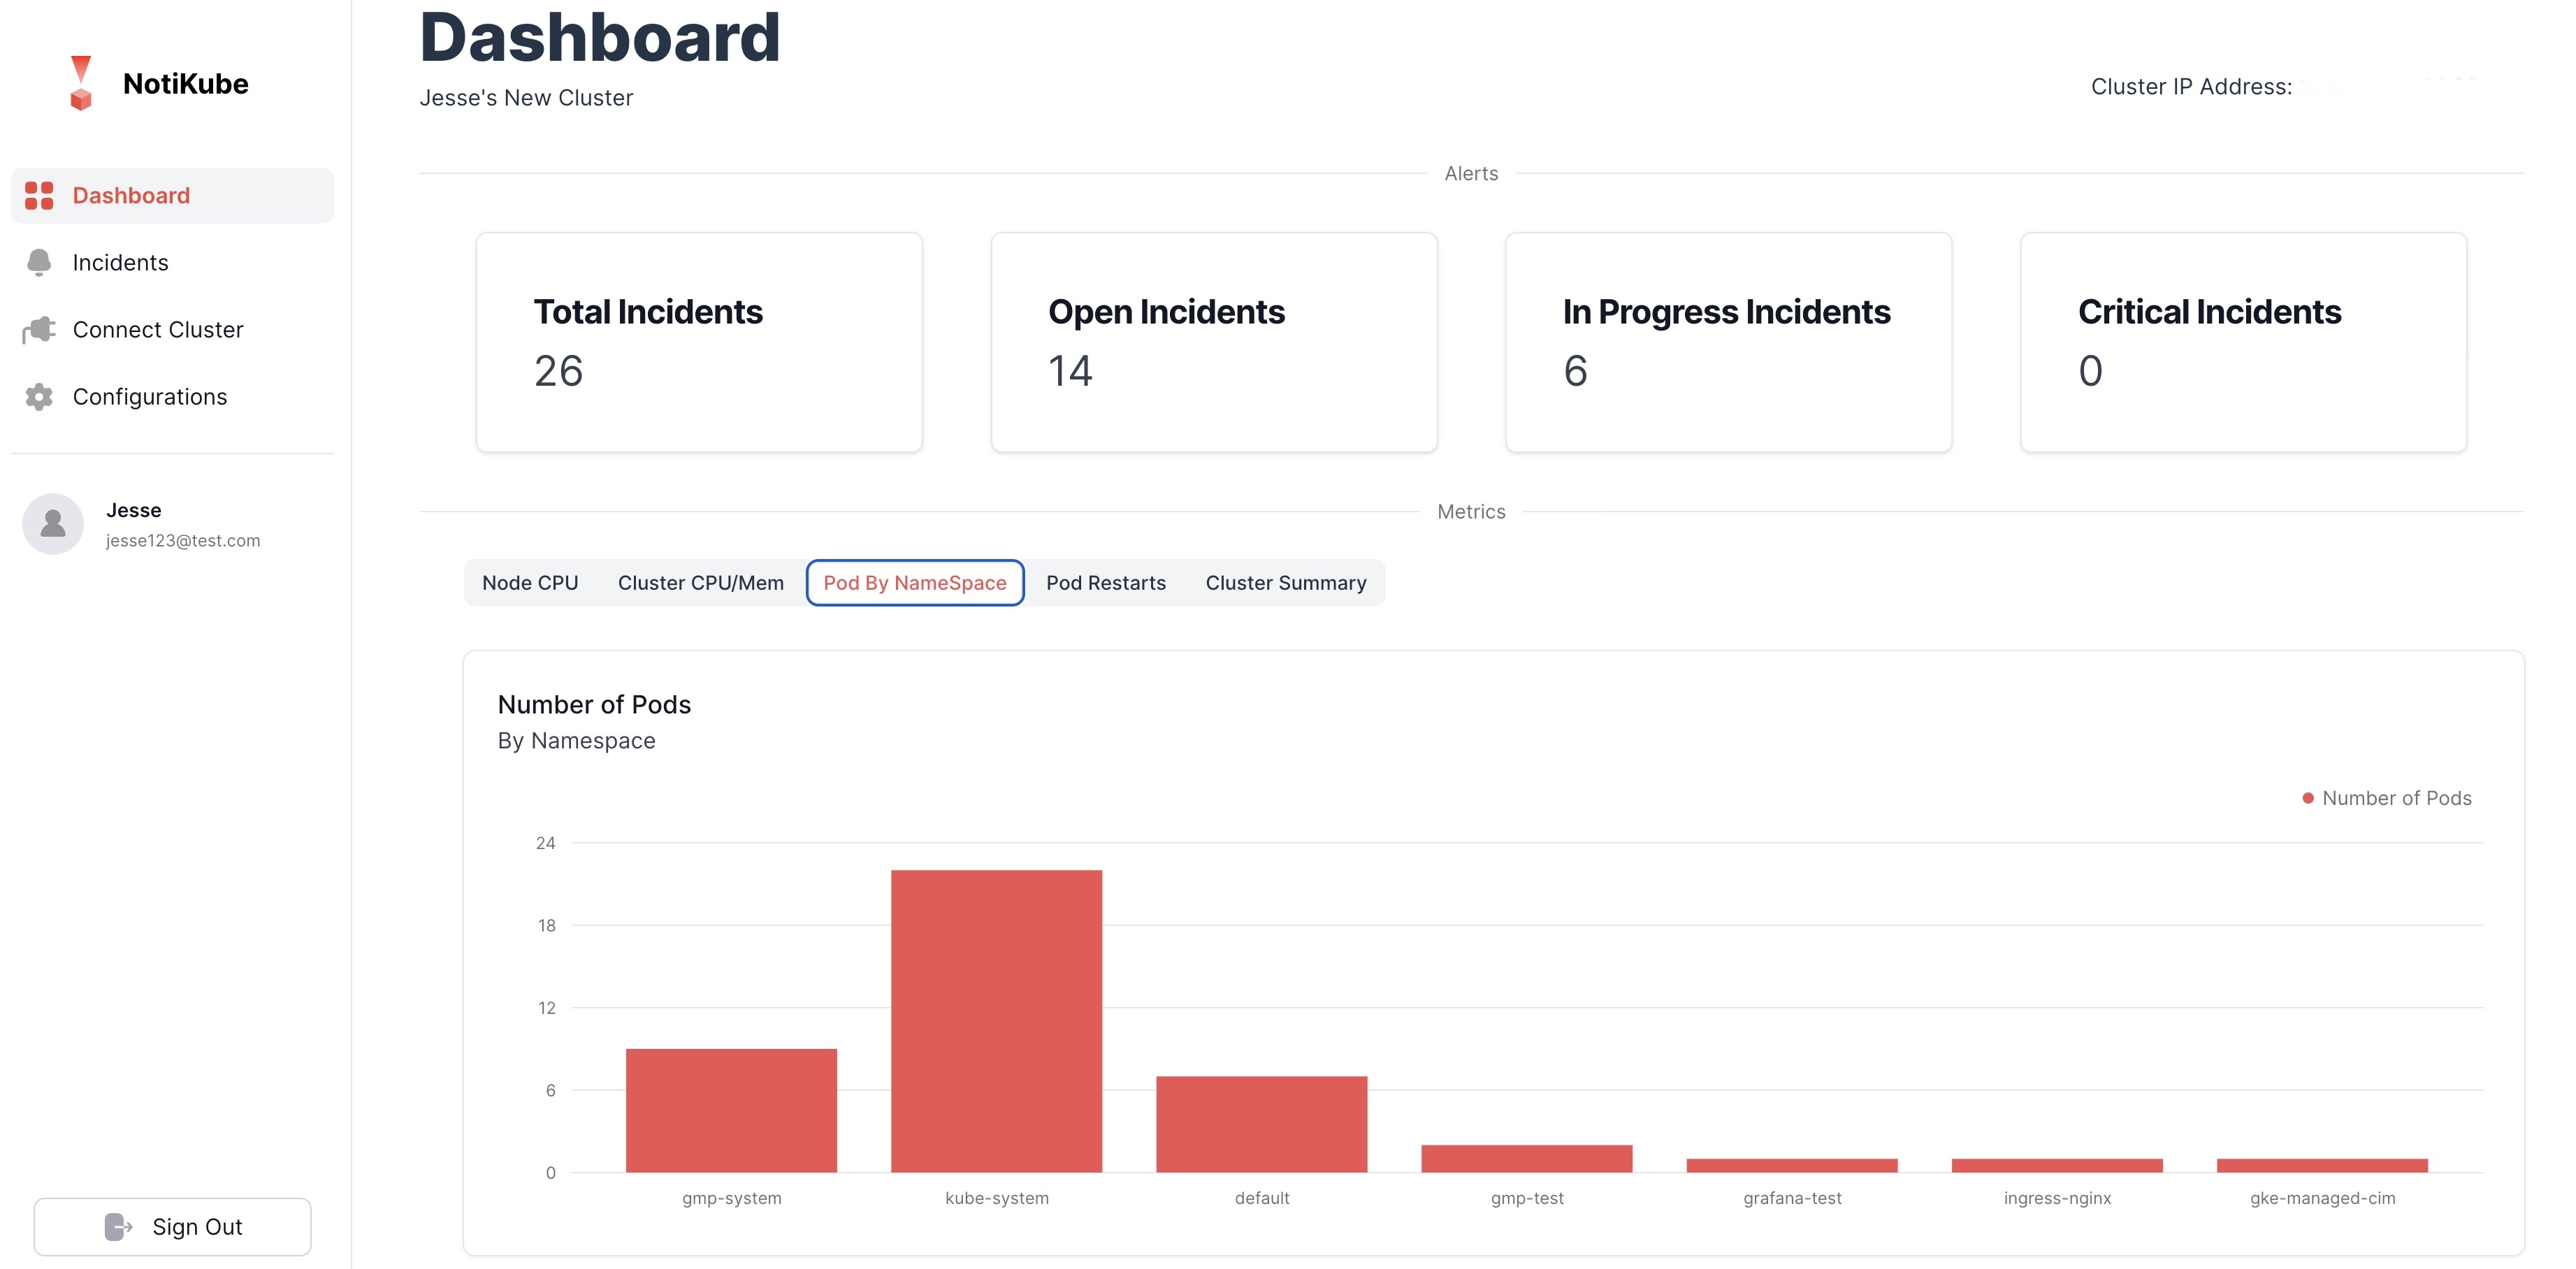The width and height of the screenshot is (2576, 1269).
Task: Open the Configurations page
Action: click(172, 396)
